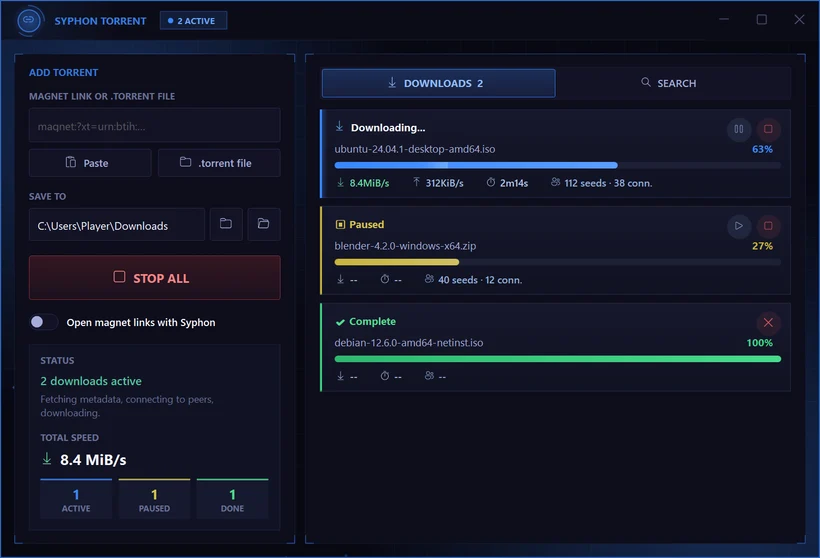Remove the completed debian-12.6.0 torrent
This screenshot has height=558, width=820.
[768, 323]
